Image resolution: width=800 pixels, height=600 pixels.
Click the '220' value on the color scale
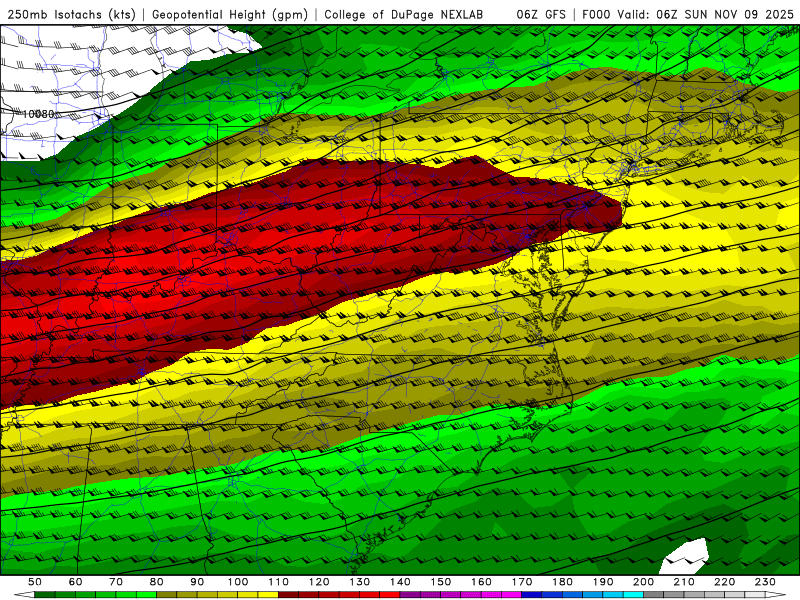tap(724, 582)
